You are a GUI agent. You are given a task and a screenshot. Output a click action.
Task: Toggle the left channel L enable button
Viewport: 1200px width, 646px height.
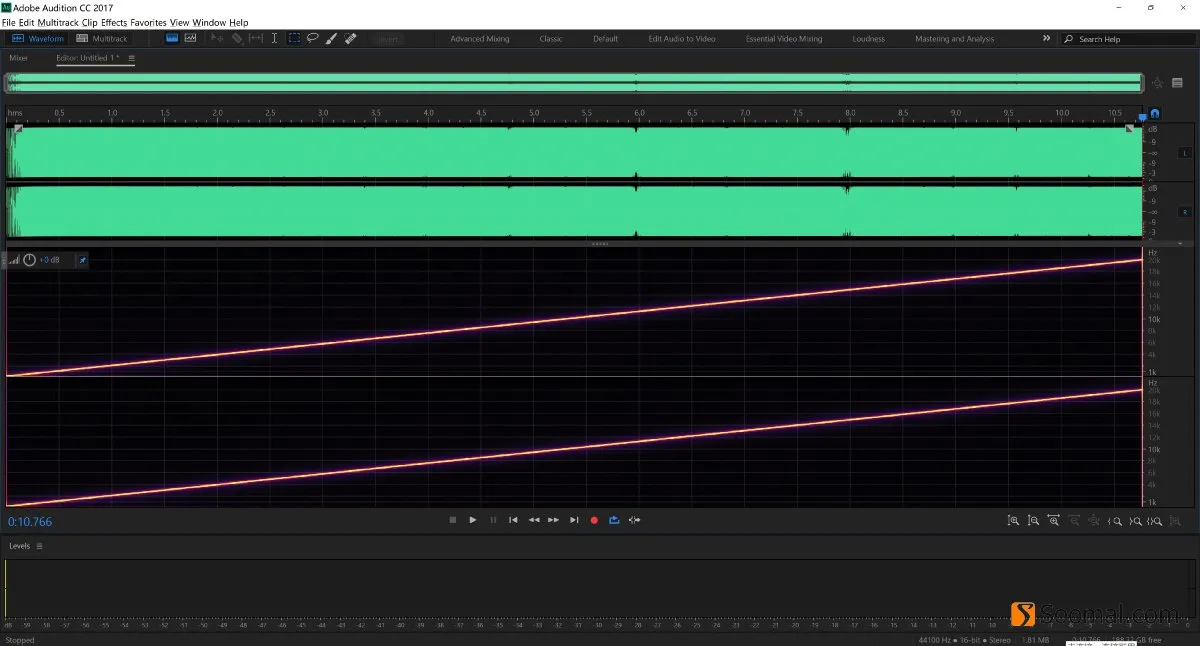[1185, 153]
